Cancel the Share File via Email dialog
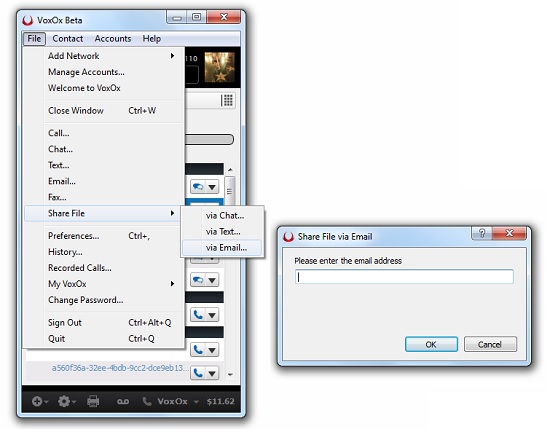Viewport: 550px width, 429px height. coord(490,344)
